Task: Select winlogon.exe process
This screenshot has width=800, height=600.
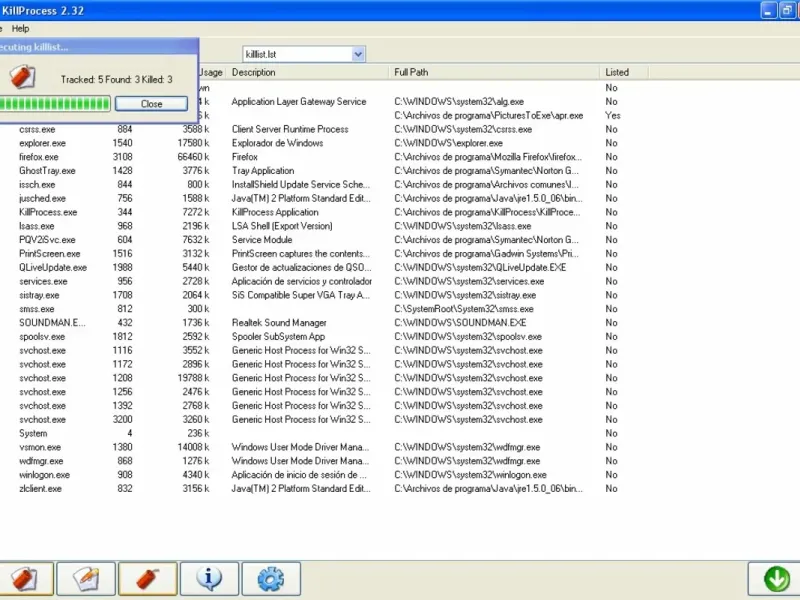Action: pos(44,474)
